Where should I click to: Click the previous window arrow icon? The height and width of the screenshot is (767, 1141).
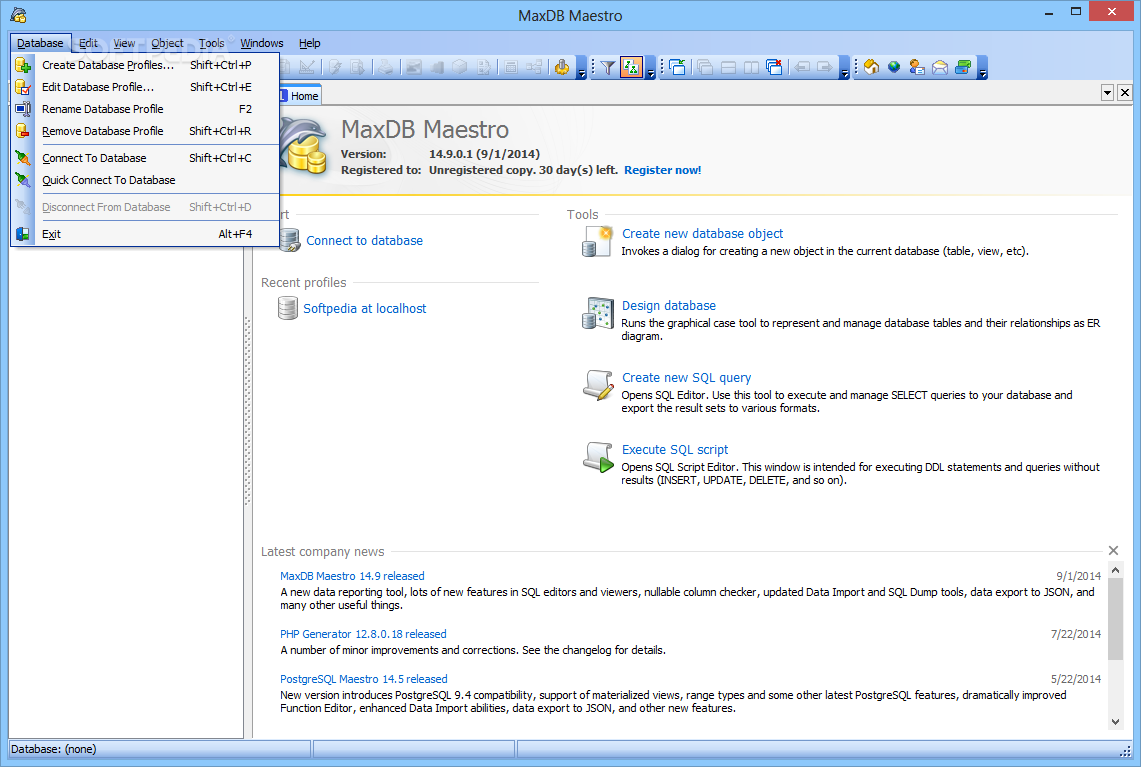(x=803, y=68)
